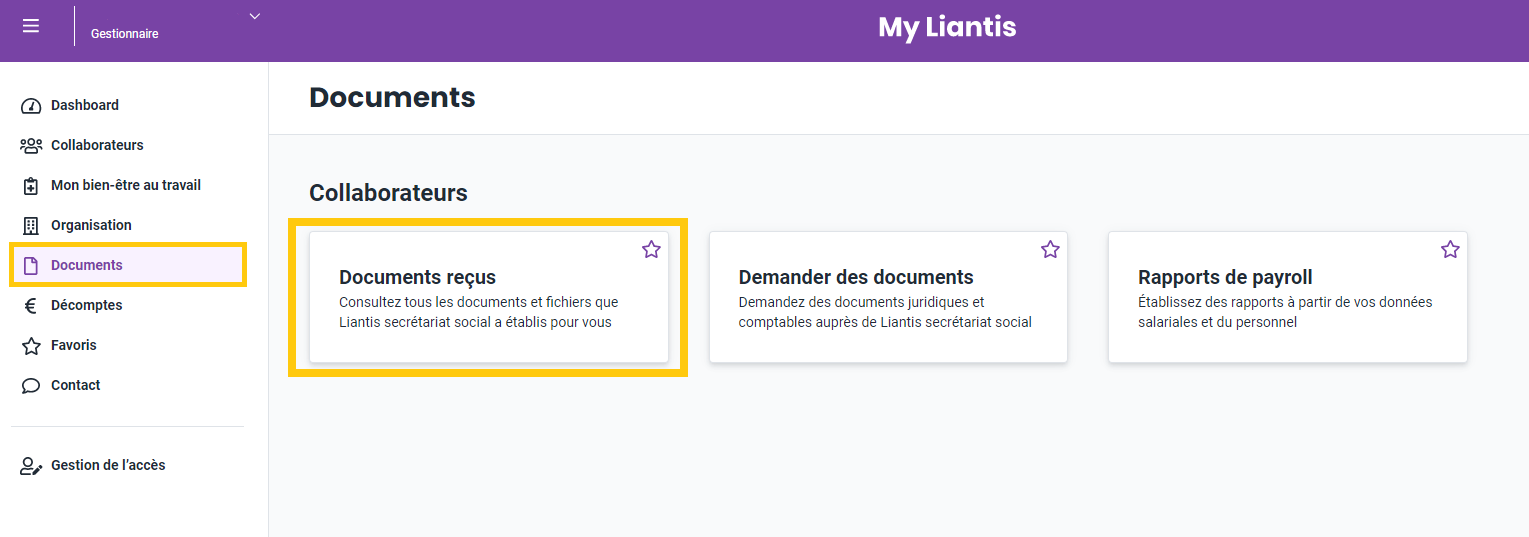Open the Rapports de payroll card
This screenshot has height=537, width=1529.
(x=1288, y=297)
